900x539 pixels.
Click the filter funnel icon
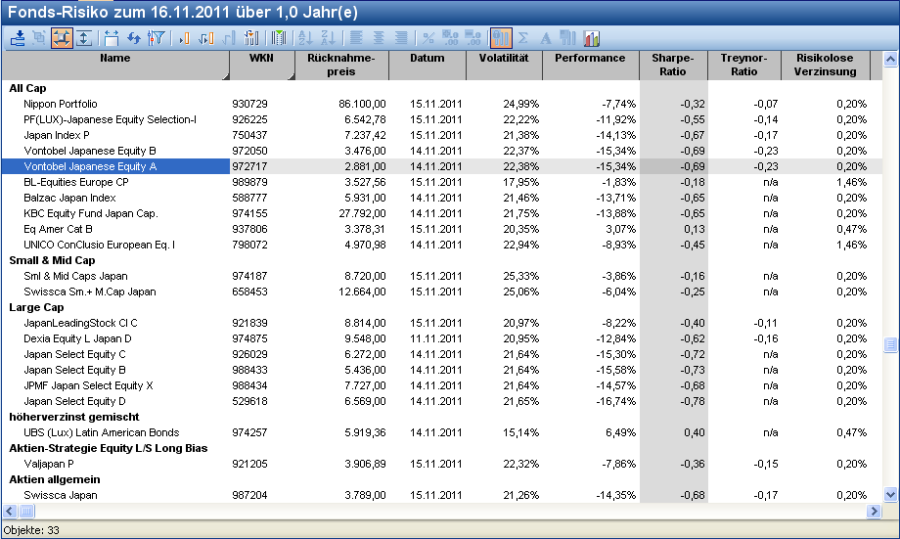(155, 38)
